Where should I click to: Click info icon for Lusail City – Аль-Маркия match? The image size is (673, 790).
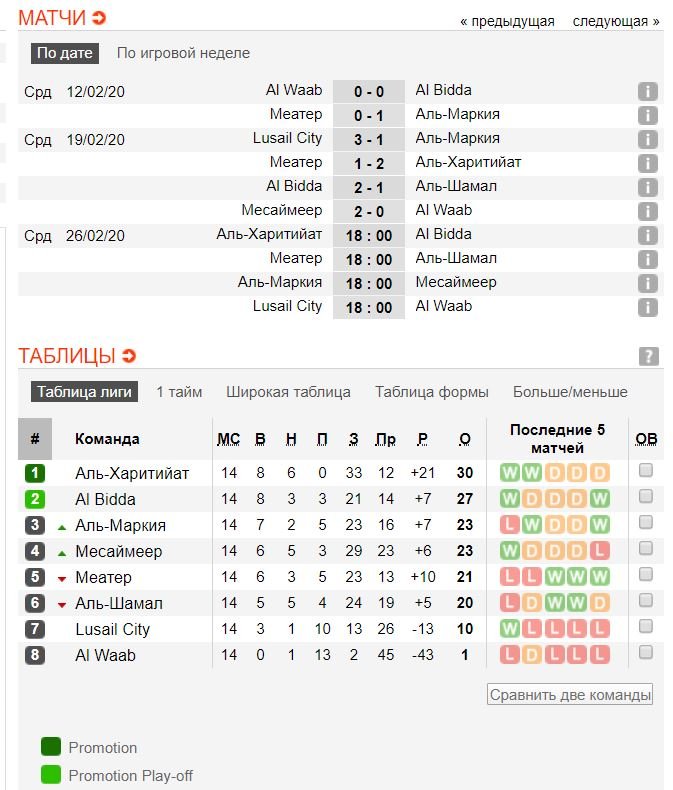click(x=648, y=140)
